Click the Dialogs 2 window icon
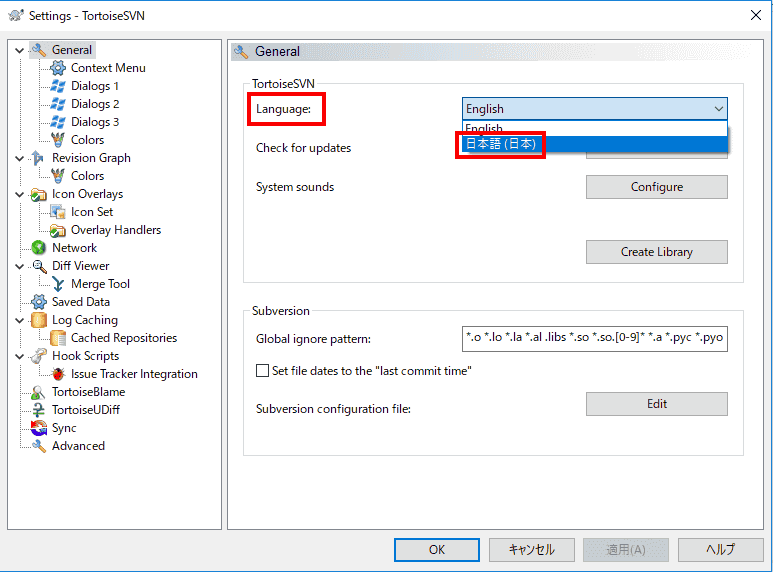Viewport: 773px width, 572px height. coord(58,104)
